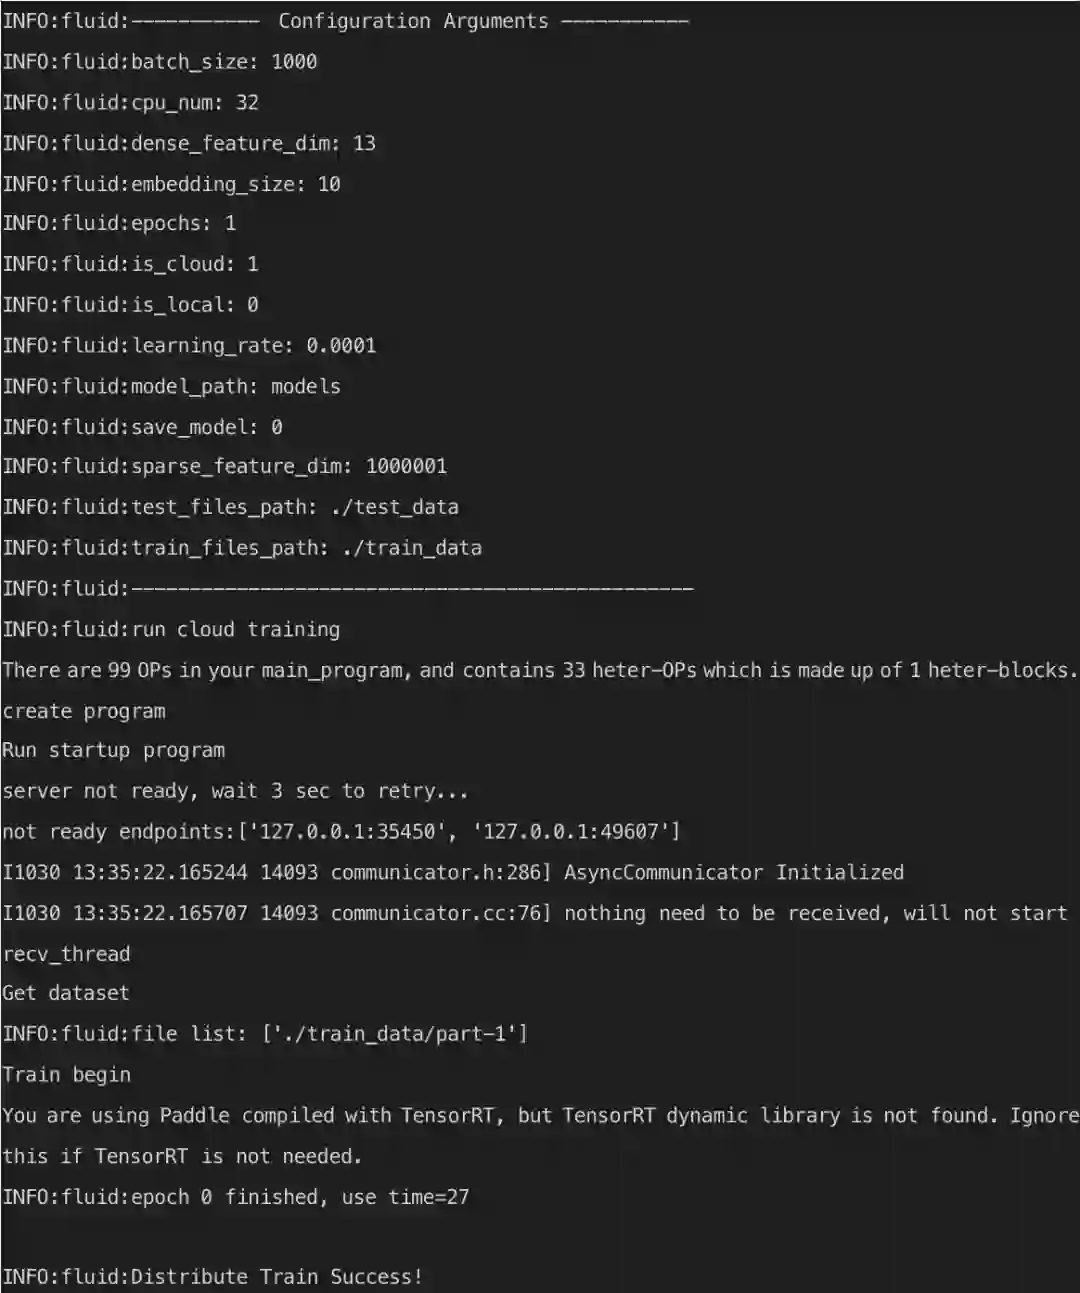The image size is (1080, 1293).
Task: Click the 'Configuration Arguments' header line
Action: 412,21
